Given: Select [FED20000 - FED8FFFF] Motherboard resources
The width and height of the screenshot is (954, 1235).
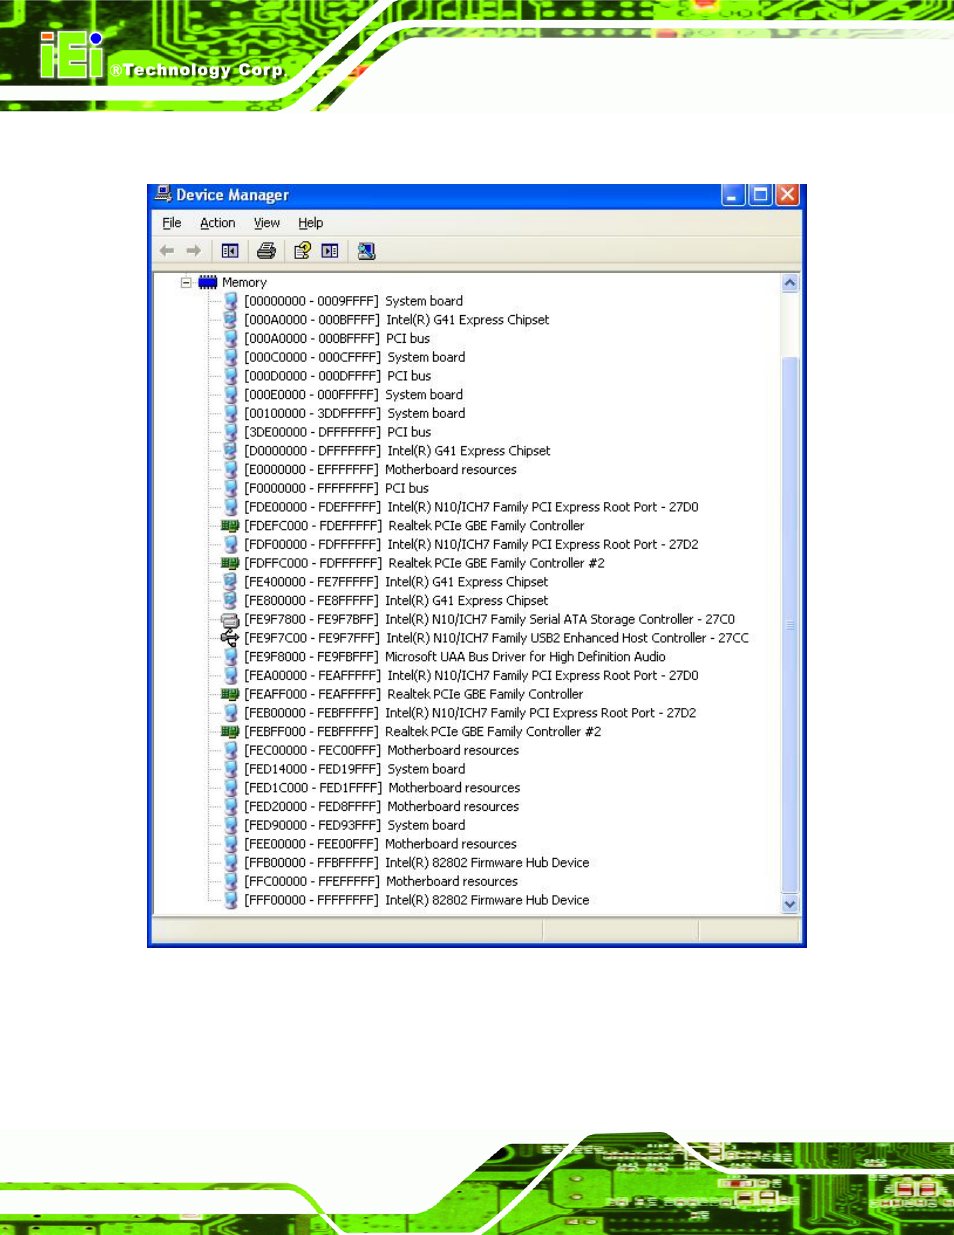Looking at the screenshot, I should pos(382,807).
